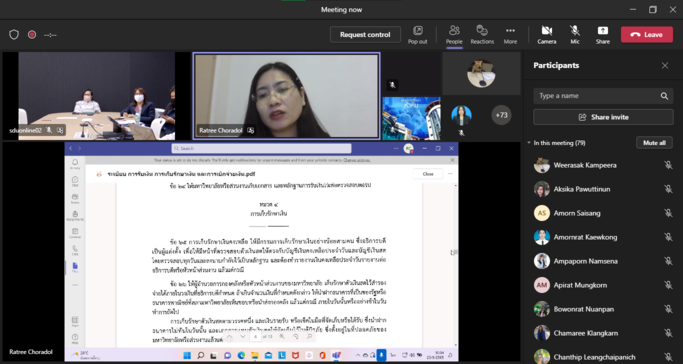Screen dimensions: 683x364
Task: Open the Share content tray
Action: point(603,34)
